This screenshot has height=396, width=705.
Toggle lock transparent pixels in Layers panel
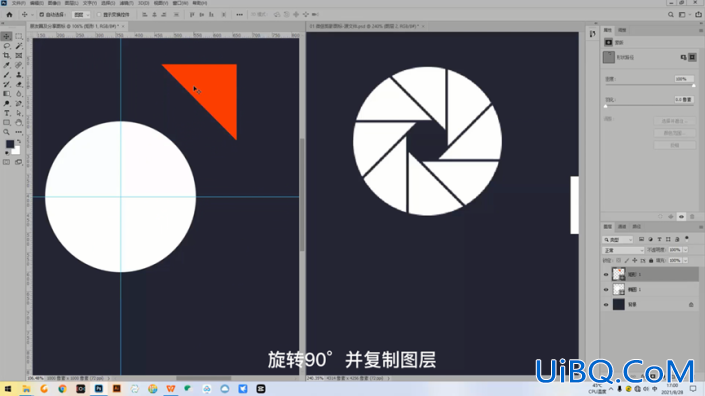[x=619, y=261]
